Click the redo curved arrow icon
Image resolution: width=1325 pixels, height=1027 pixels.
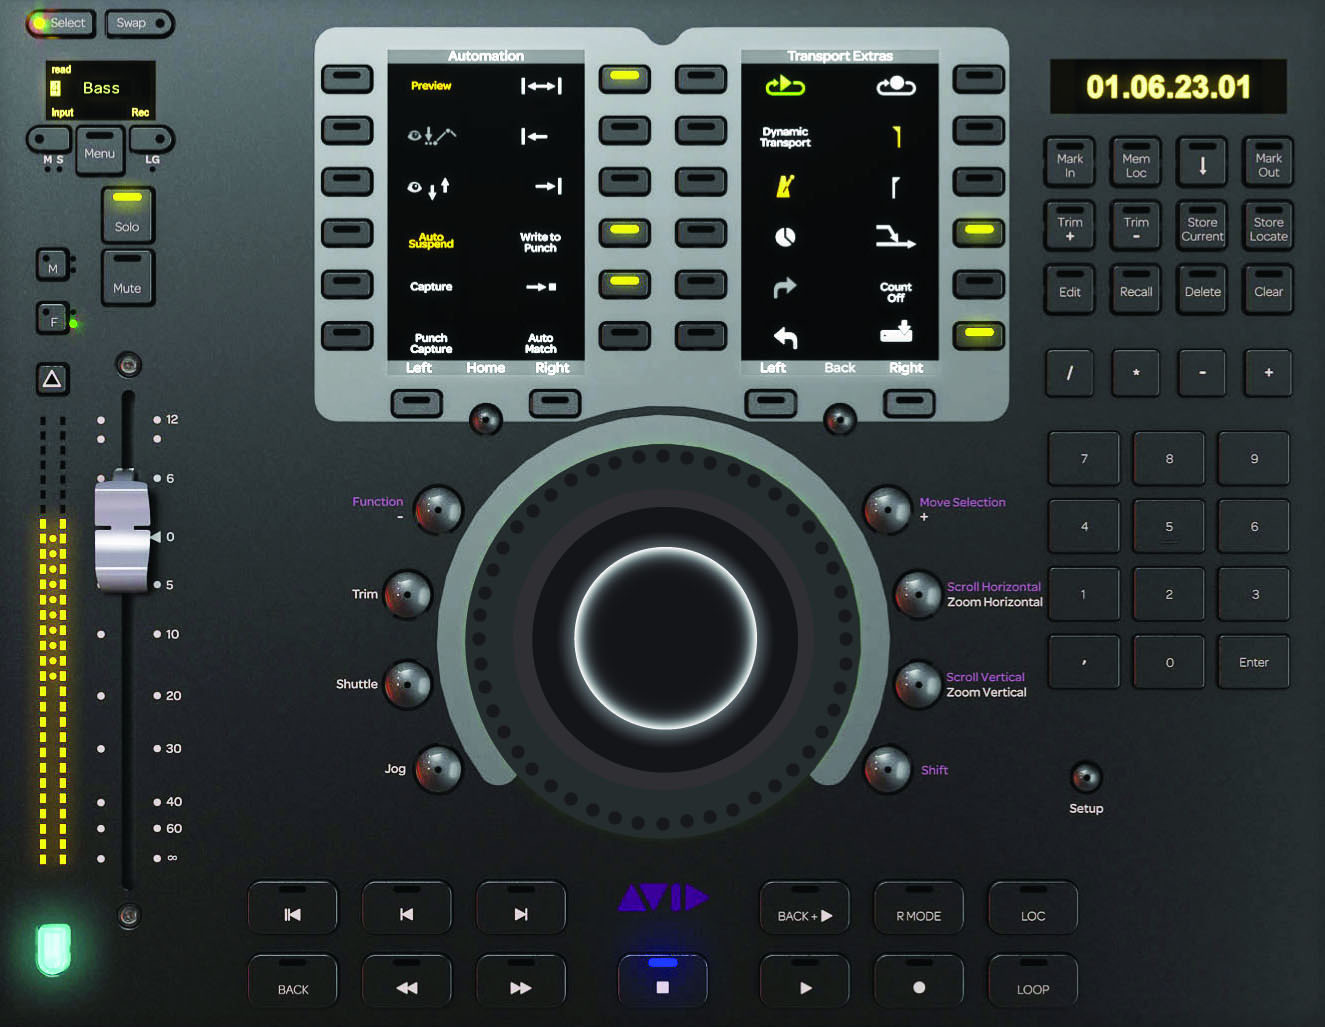[785, 287]
